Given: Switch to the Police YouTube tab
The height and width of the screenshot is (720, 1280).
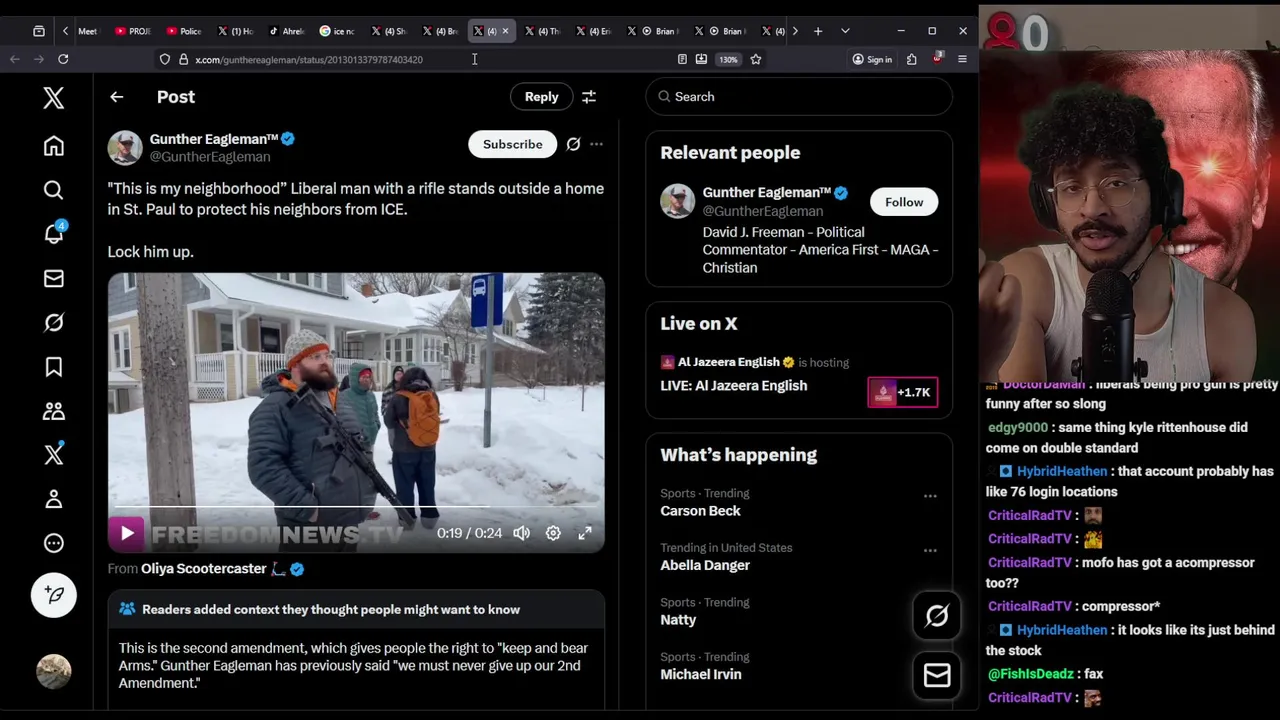Looking at the screenshot, I should [185, 31].
